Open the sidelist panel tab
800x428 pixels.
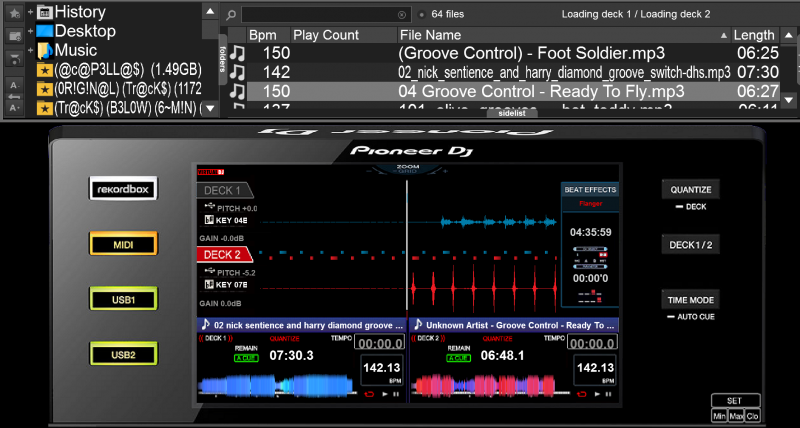point(511,113)
